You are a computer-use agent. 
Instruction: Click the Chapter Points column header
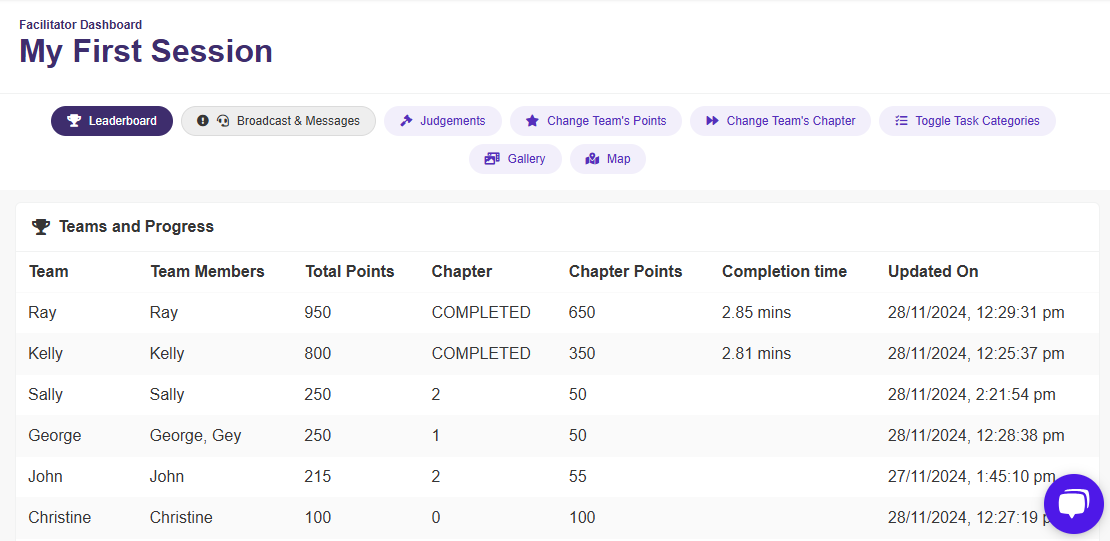tap(626, 271)
